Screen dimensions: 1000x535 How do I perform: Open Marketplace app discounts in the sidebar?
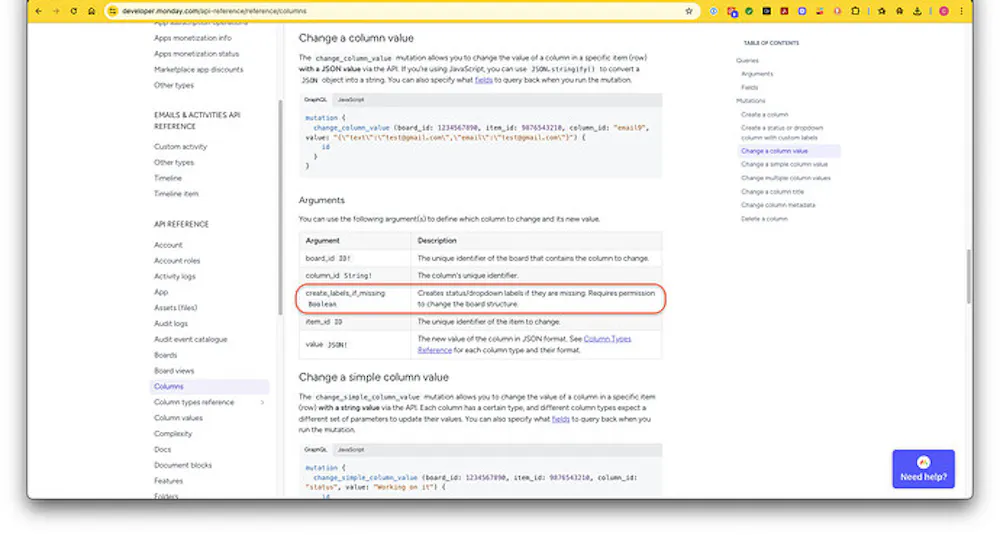point(198,70)
